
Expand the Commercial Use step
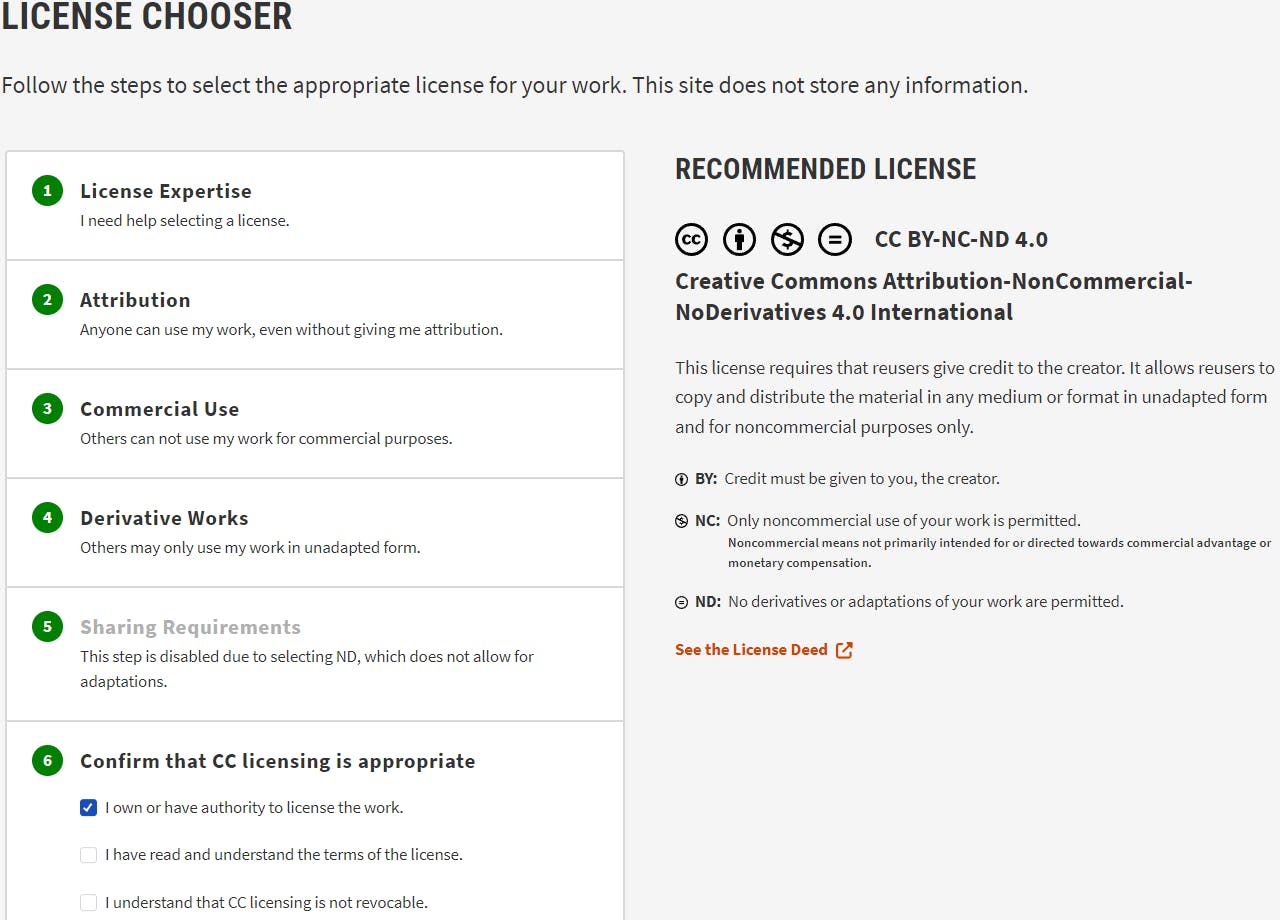click(x=160, y=409)
